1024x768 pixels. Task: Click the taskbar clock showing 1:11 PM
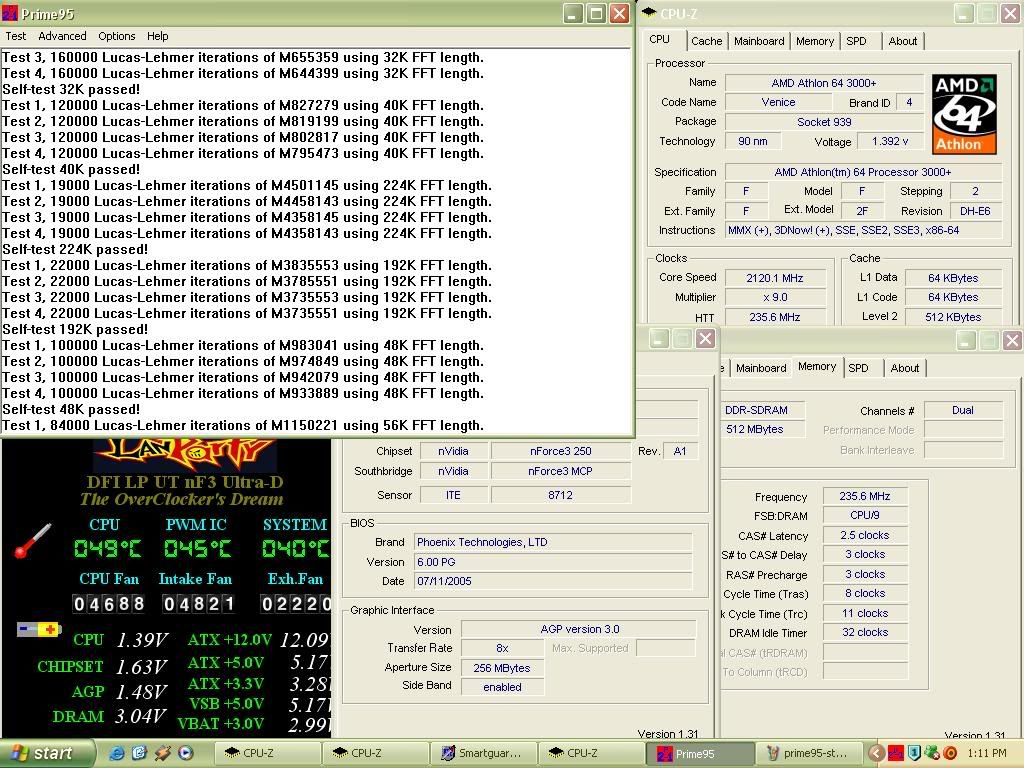tap(988, 753)
